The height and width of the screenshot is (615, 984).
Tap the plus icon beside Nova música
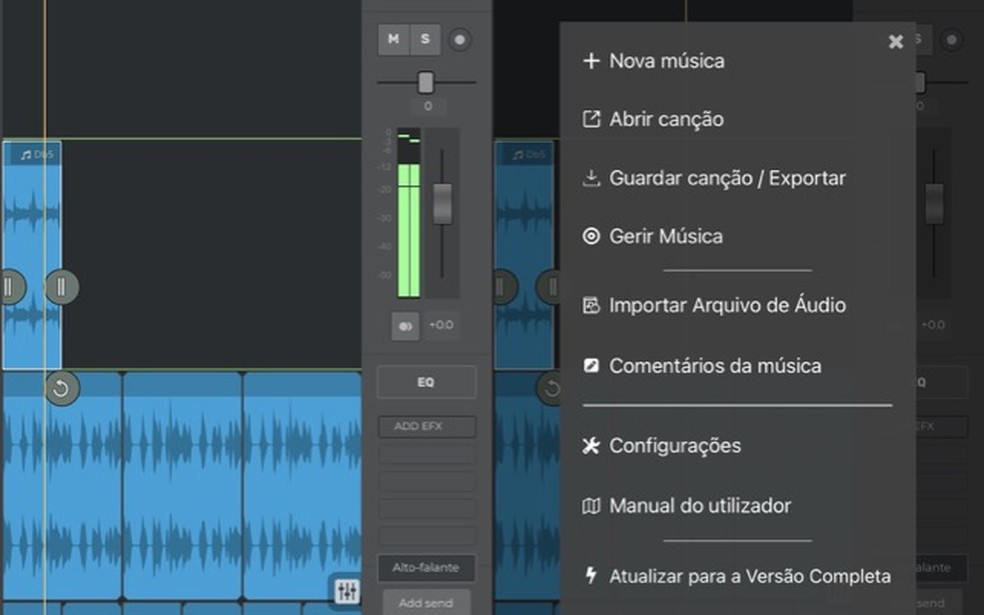point(590,61)
